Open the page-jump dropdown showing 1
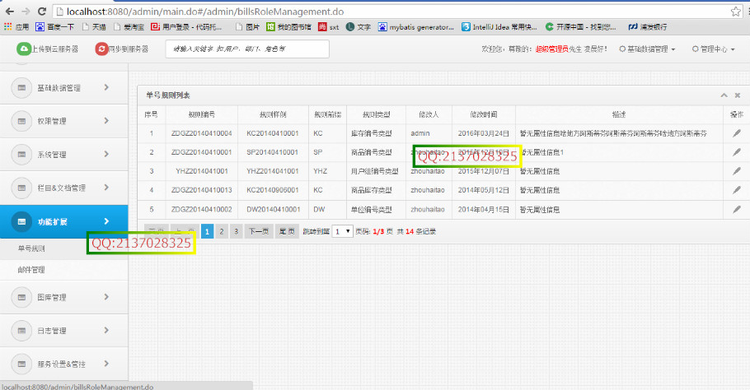This screenshot has height=390, width=750. click(x=342, y=231)
